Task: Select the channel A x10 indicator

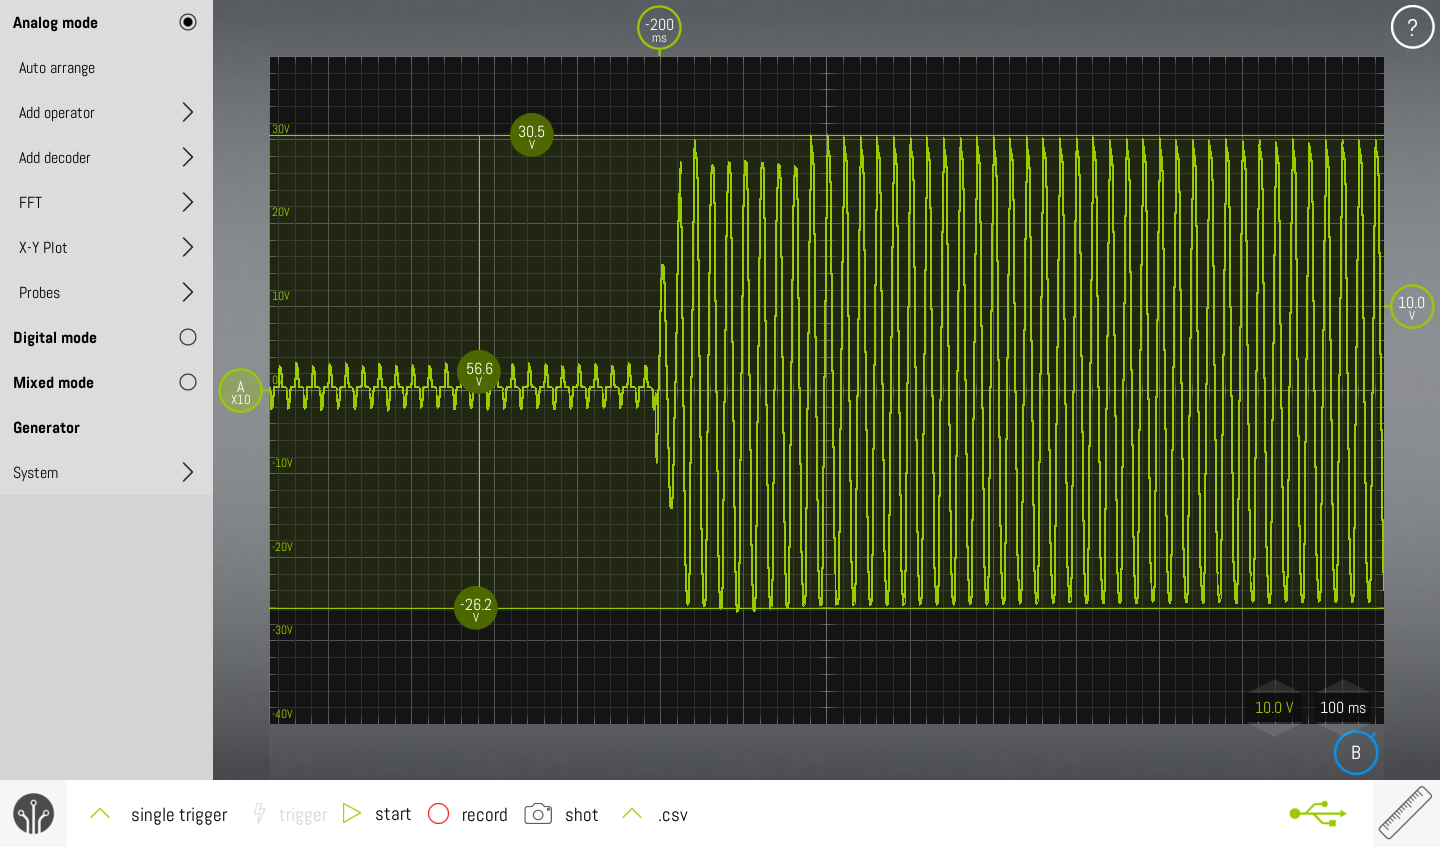Action: [x=240, y=391]
